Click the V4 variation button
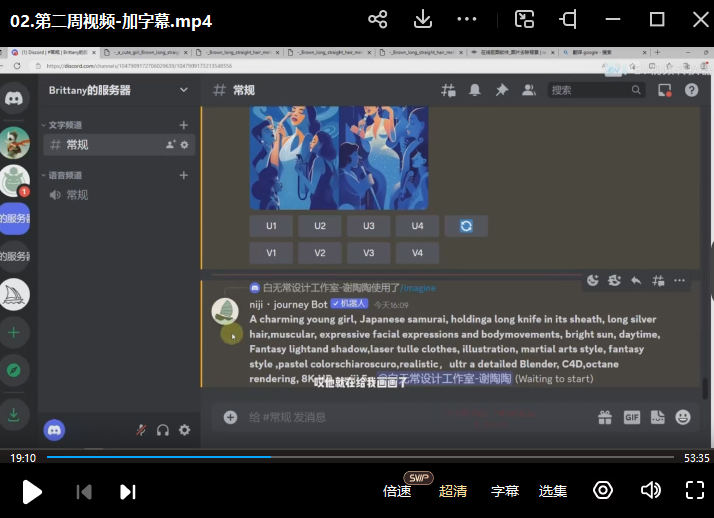The height and width of the screenshot is (518, 714). (417, 253)
